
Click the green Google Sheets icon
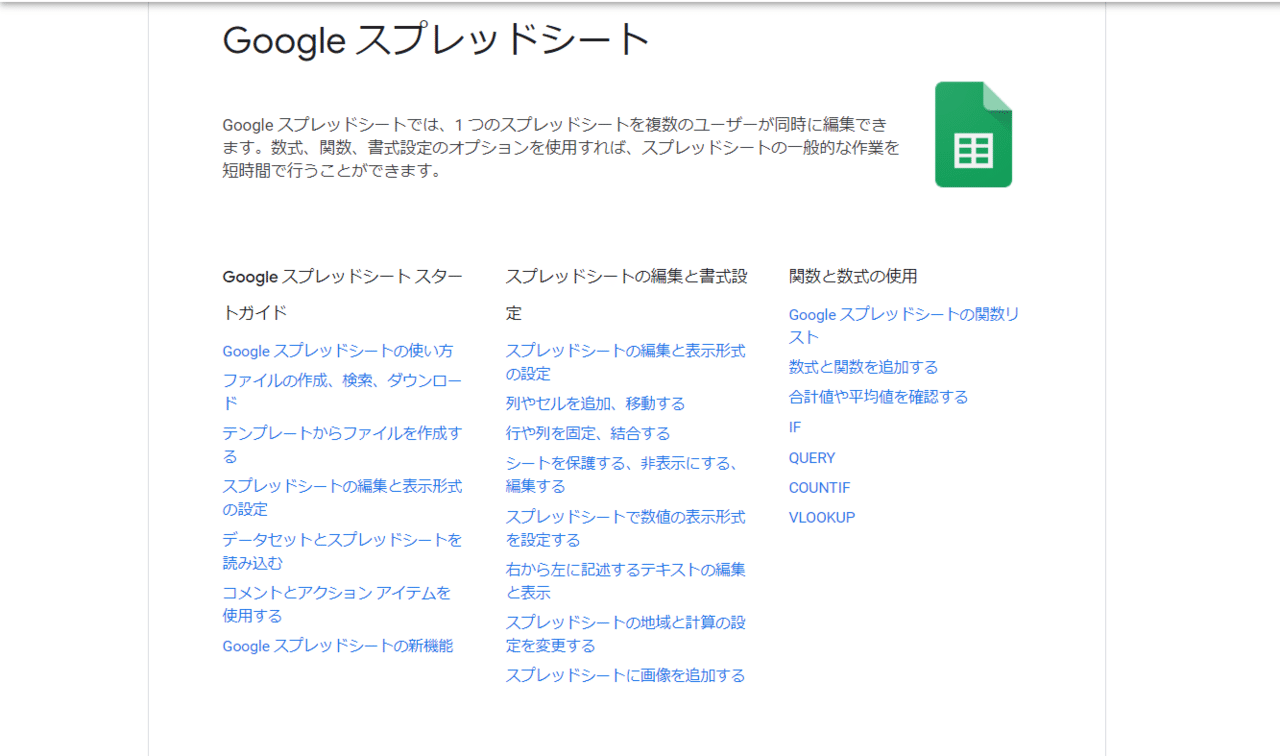pyautogui.click(x=973, y=134)
